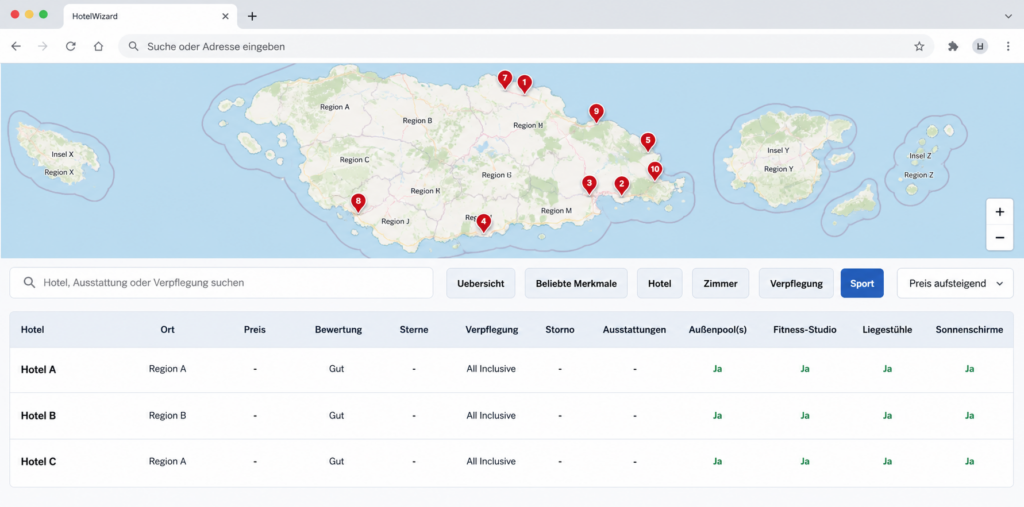Open the browser home page
Image resolution: width=1024 pixels, height=507 pixels.
(x=98, y=46)
